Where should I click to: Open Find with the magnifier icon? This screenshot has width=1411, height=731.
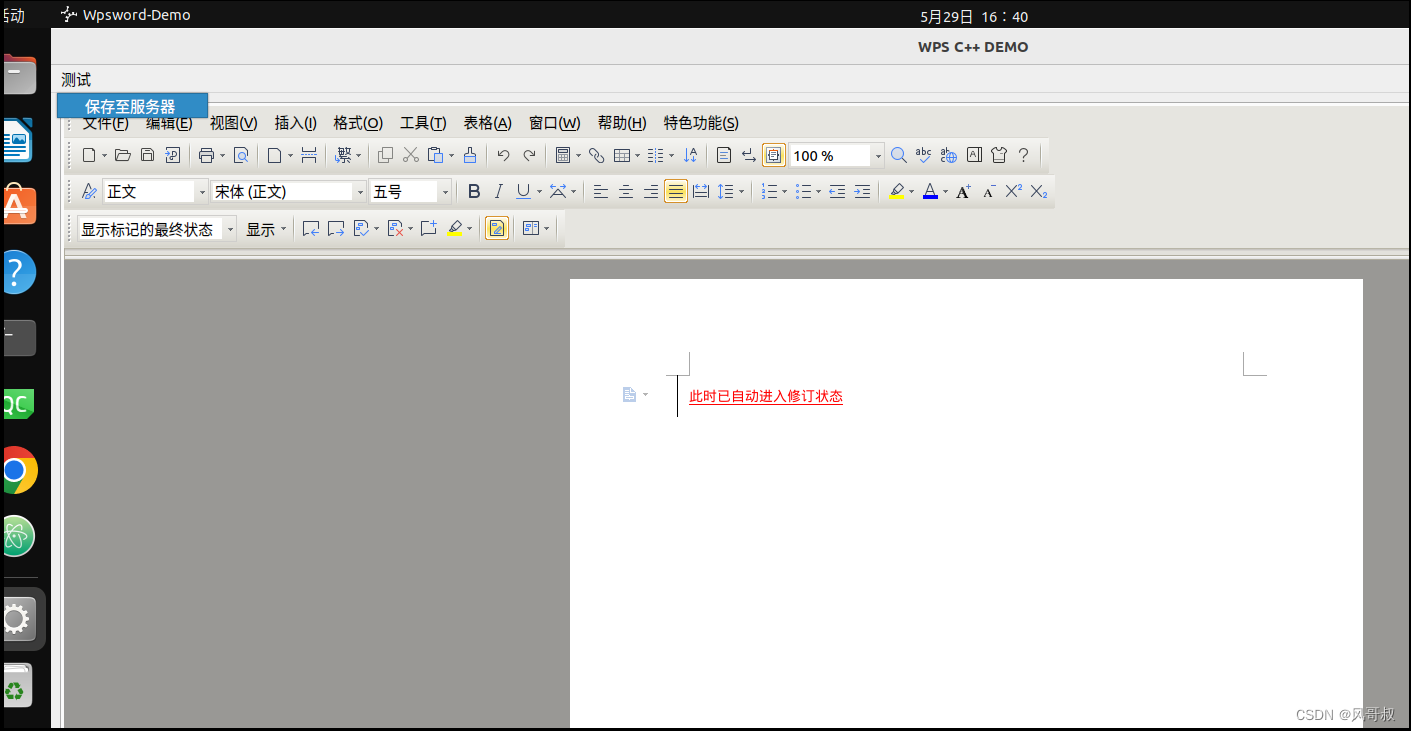(898, 155)
